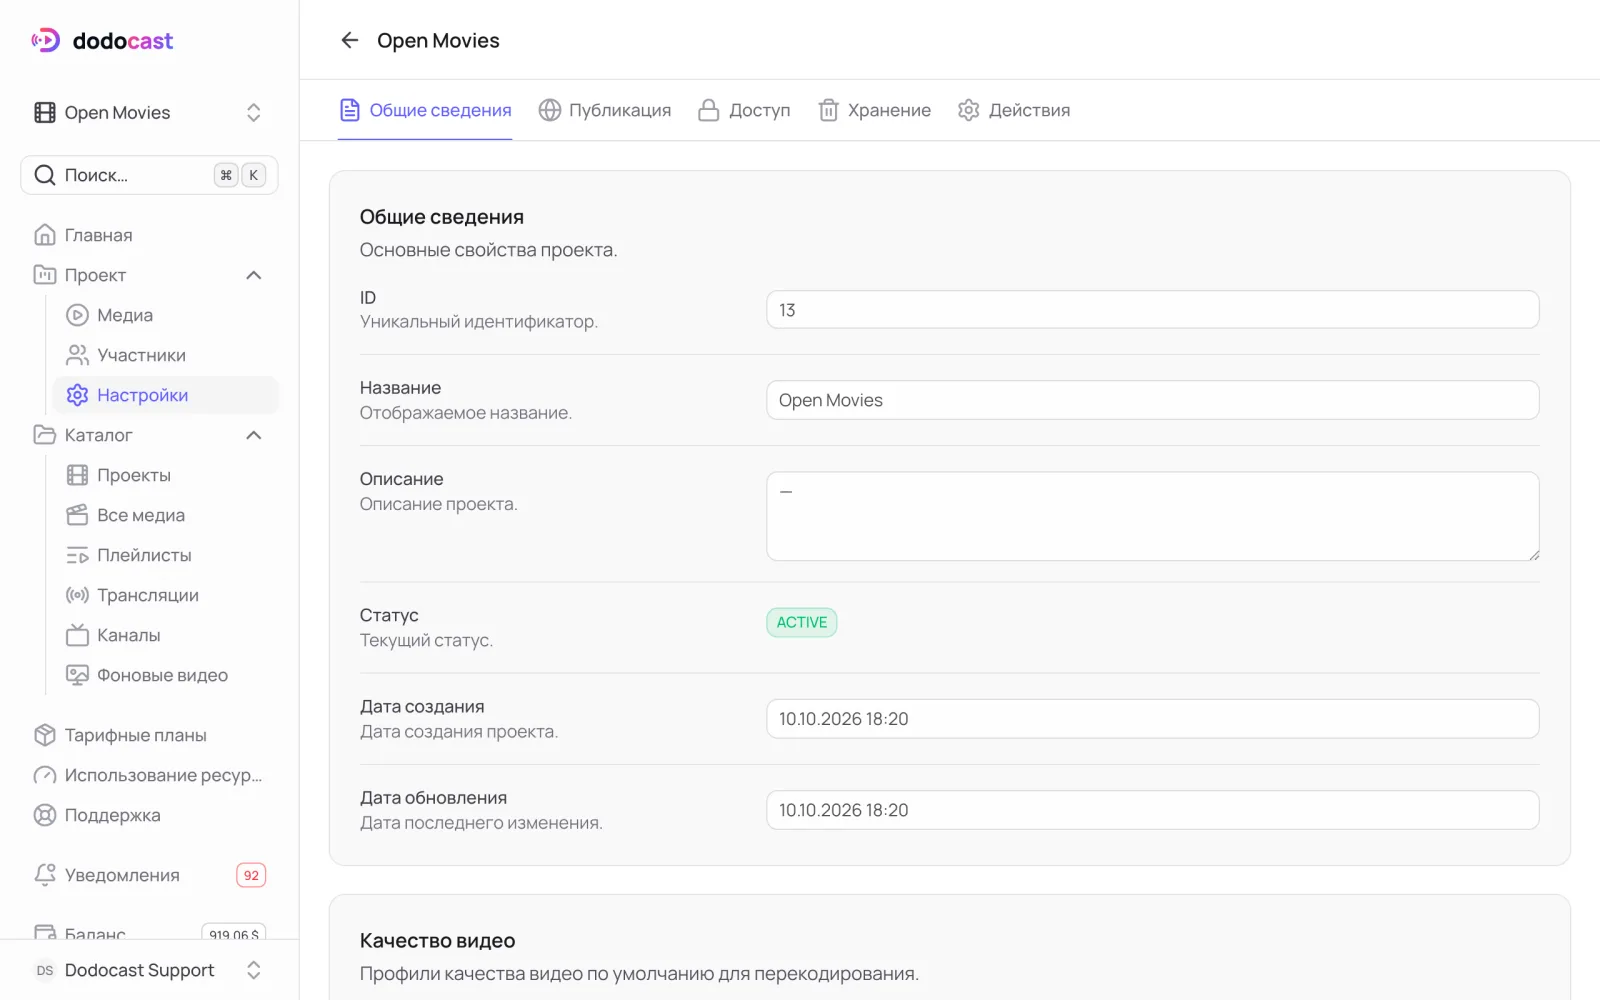Click the ID field showing 13
Screen dimensions: 1600x1000
coord(1152,310)
